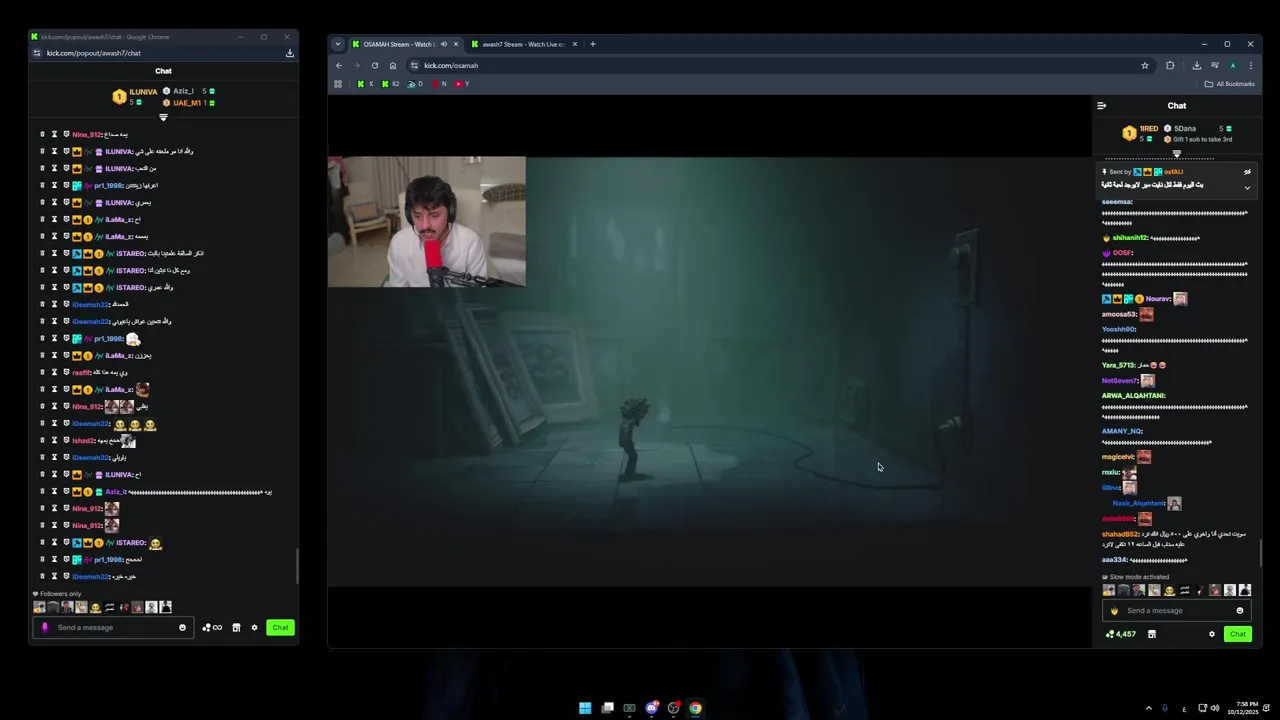Viewport: 1280px width, 720px height.
Task: Expand gift leaderboard arrow in OSAMAH chat
Action: click(x=1176, y=153)
